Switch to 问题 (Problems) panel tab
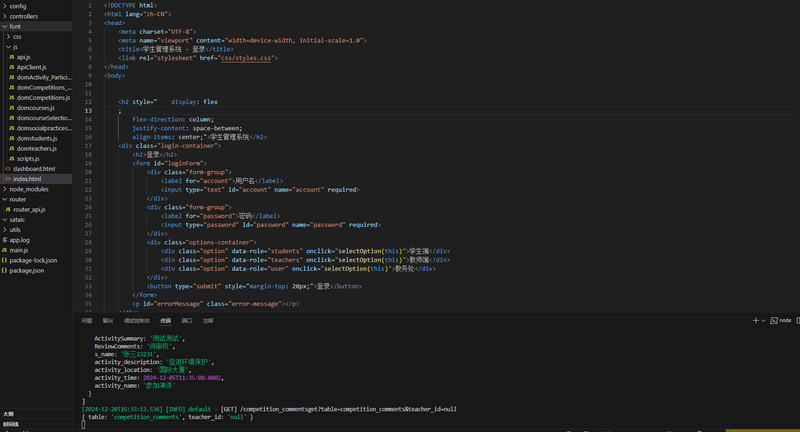Viewport: 800px width, 432px height. (x=87, y=321)
